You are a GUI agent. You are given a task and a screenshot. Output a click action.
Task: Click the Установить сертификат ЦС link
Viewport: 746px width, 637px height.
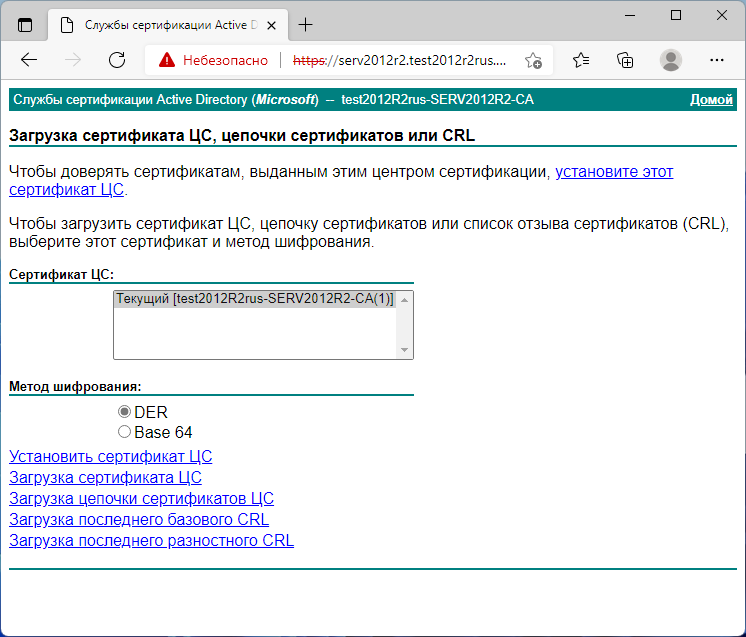click(110, 456)
